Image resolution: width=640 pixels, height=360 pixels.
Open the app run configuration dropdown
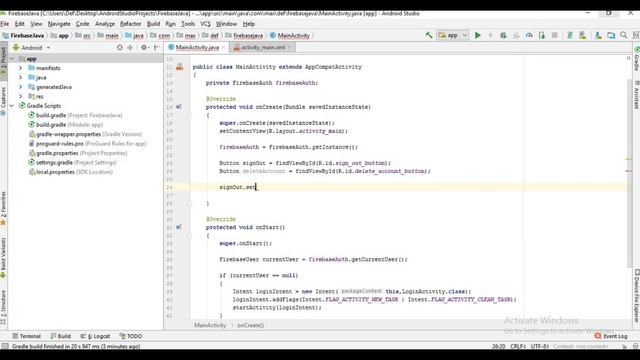point(453,36)
